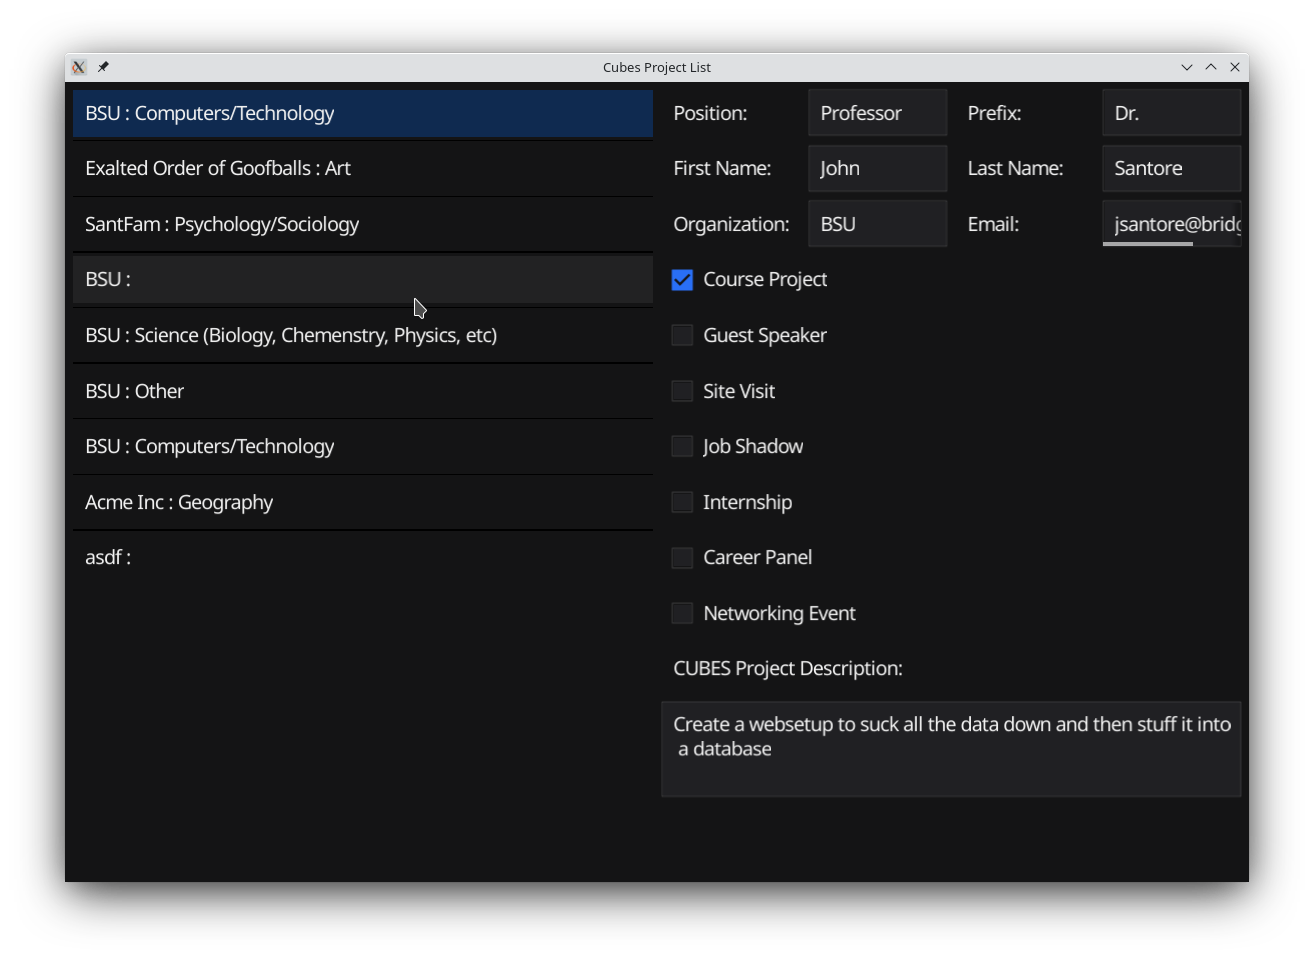Screen dimensions: 1314x959
Task: Select the BSU : Other list item
Action: (363, 391)
